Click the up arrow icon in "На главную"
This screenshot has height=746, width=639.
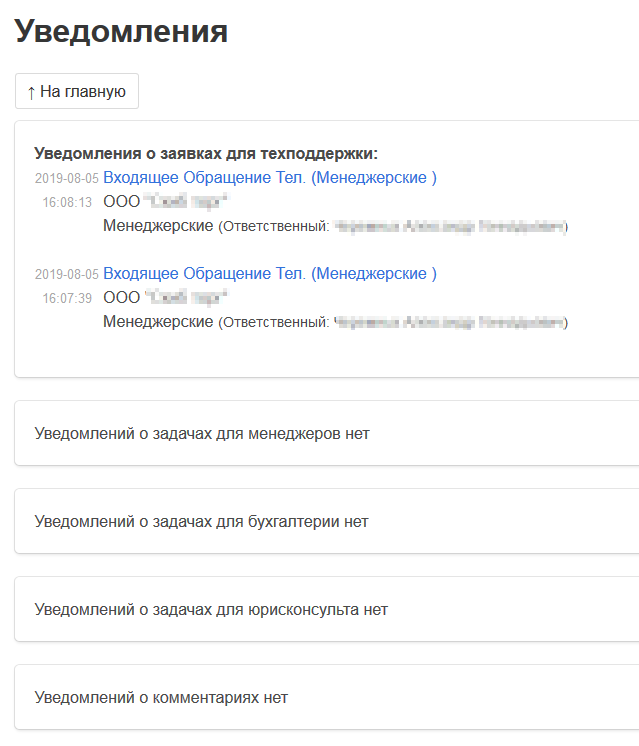tap(31, 92)
